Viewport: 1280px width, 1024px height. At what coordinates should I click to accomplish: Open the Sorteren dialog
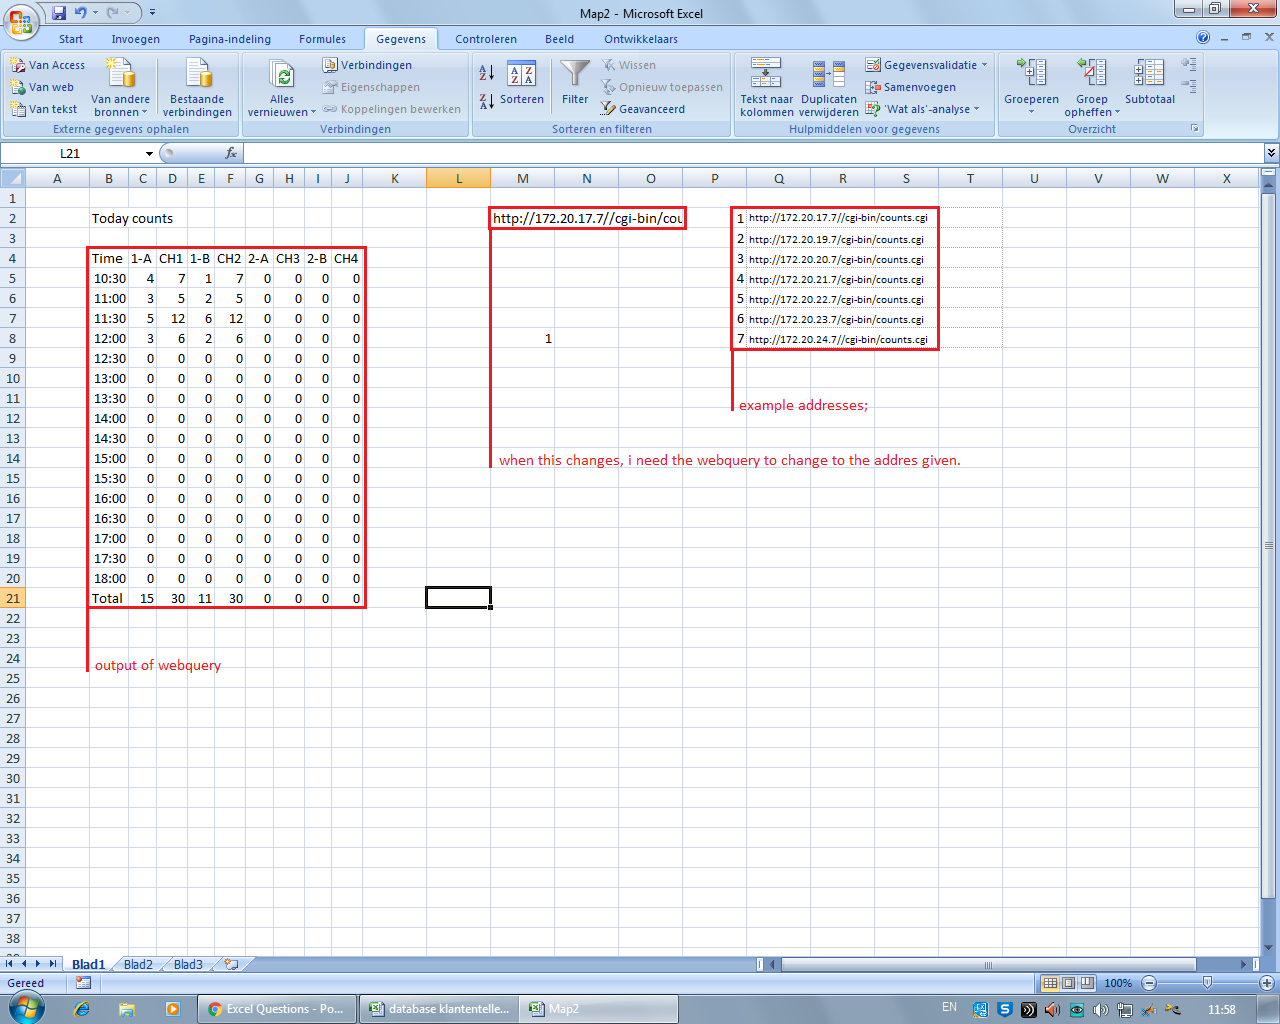tap(522, 82)
